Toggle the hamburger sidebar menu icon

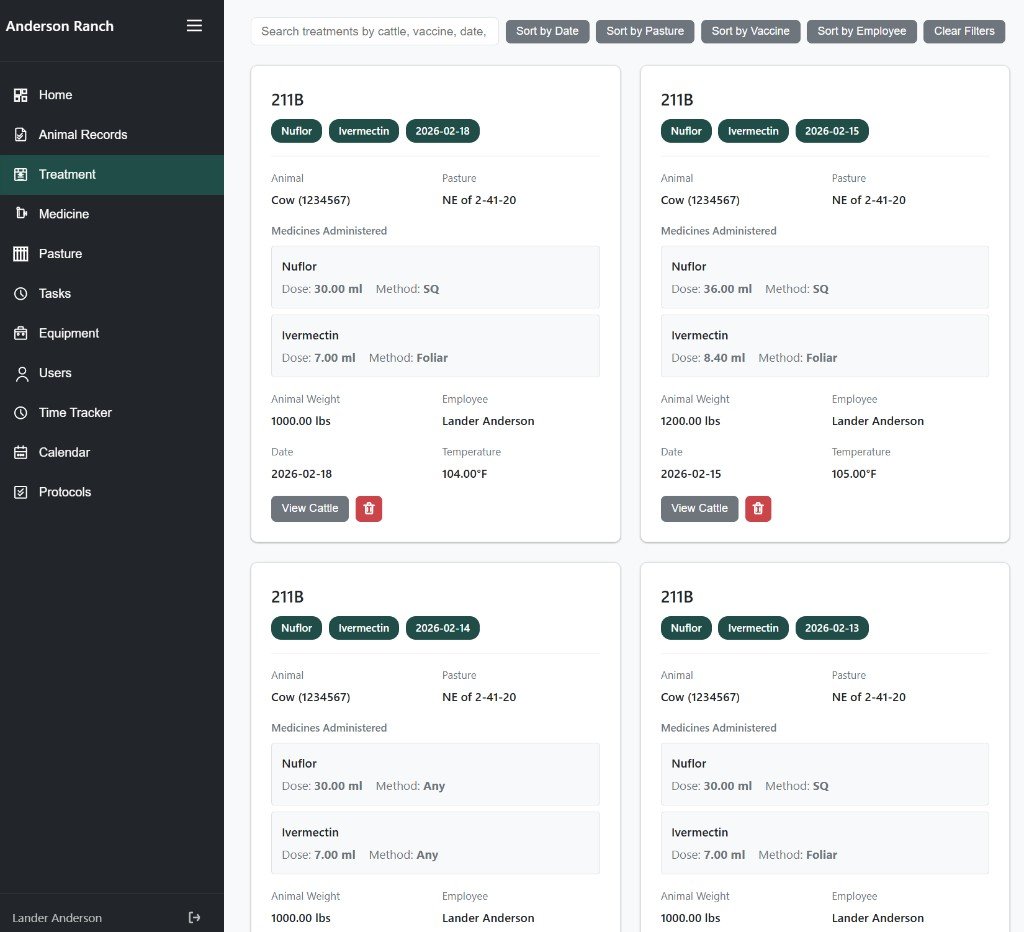[194, 26]
